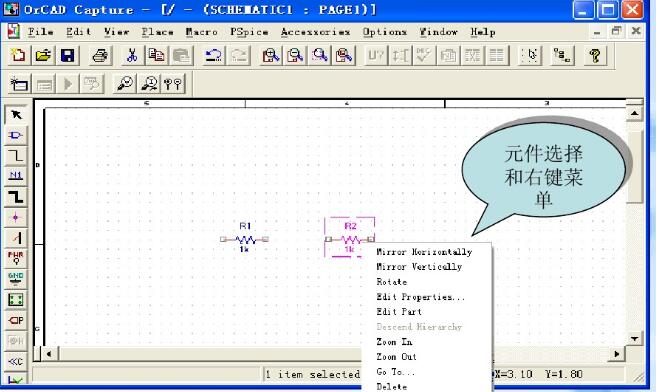Click the selected resistor R2 symbol
This screenshot has height=392, width=656.
point(350,239)
